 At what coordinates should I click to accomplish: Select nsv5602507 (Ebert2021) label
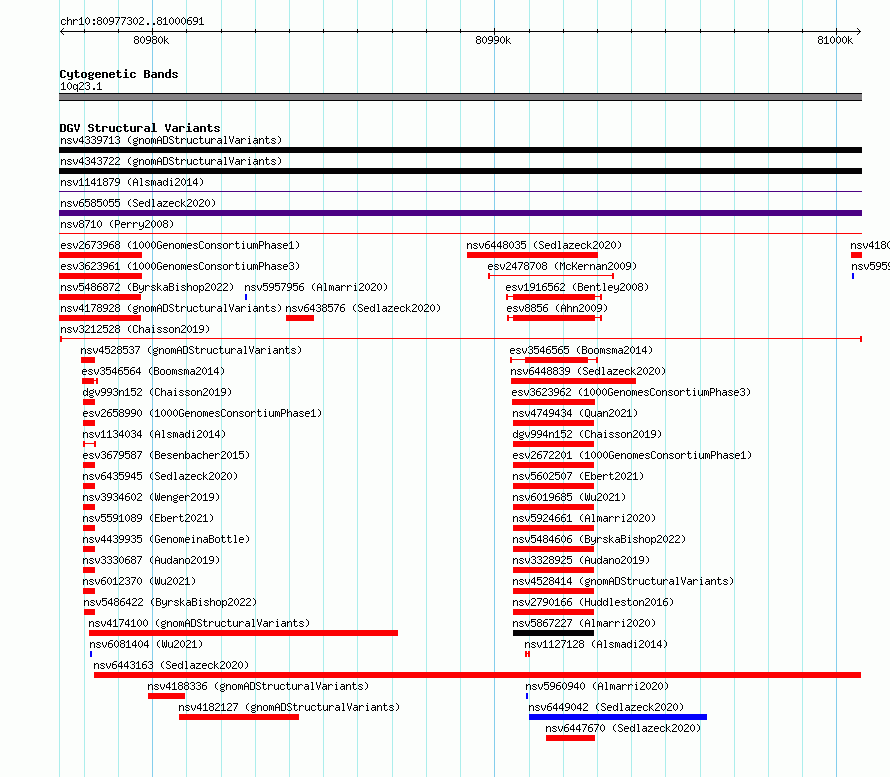(x=578, y=476)
